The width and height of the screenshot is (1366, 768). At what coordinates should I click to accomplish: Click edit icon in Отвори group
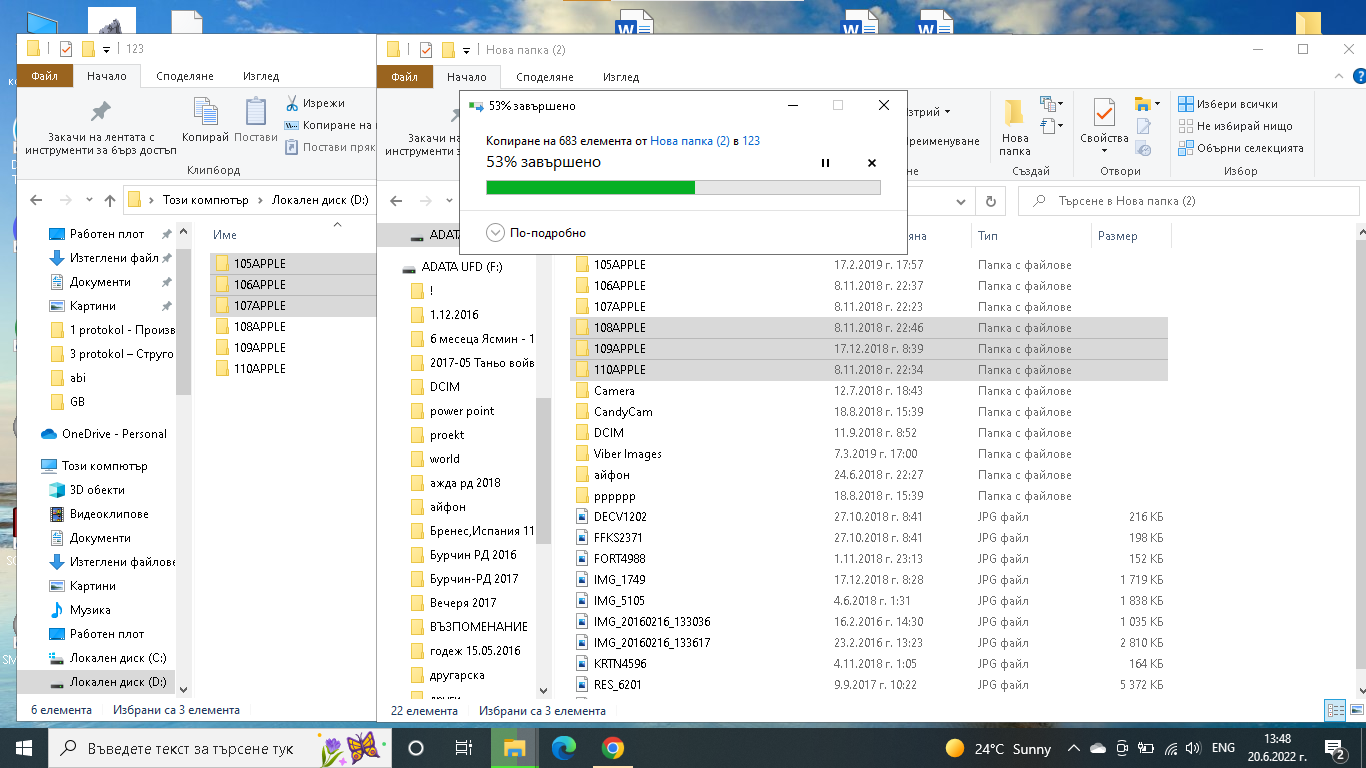pos(1144,127)
